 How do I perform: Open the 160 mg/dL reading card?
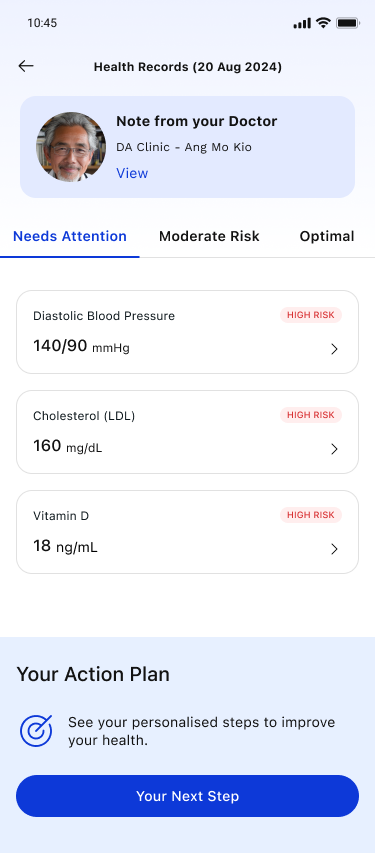coord(187,432)
